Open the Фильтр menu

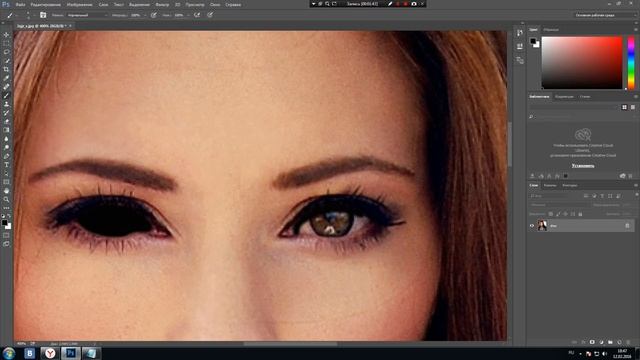click(162, 4)
